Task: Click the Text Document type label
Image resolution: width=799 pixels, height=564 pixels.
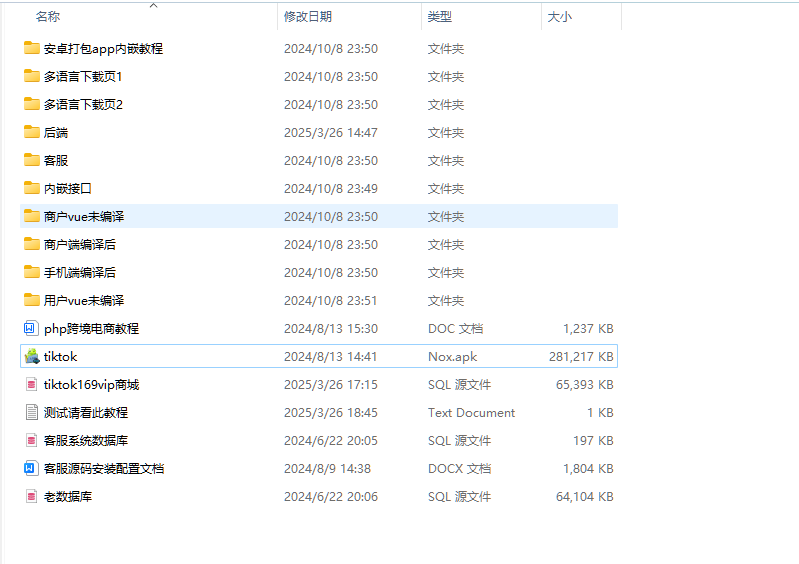Action: (x=471, y=413)
